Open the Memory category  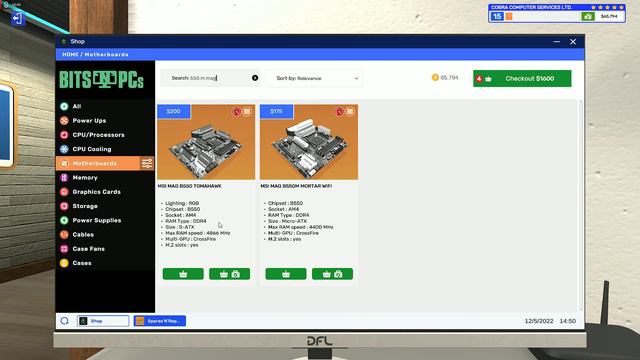(105, 178)
